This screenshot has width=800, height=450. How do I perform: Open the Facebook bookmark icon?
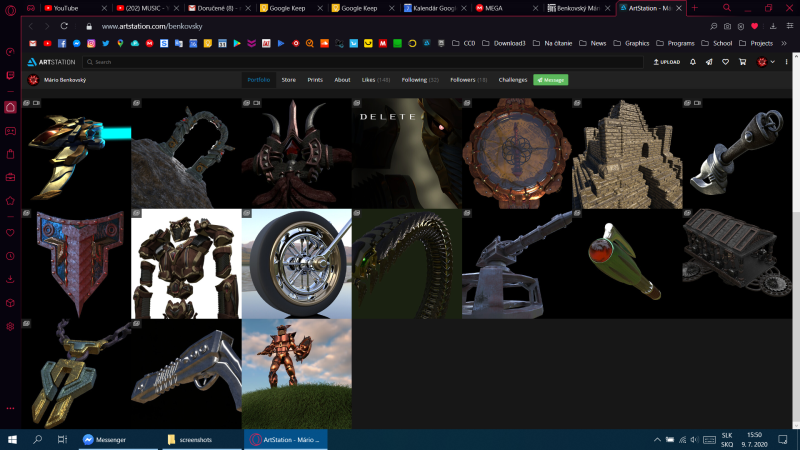click(62, 43)
